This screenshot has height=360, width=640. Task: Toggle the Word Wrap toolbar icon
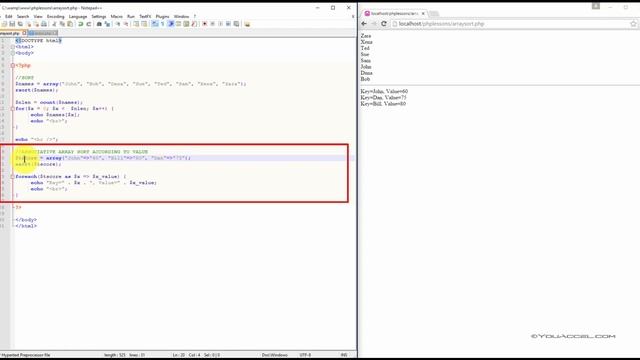point(155,24)
